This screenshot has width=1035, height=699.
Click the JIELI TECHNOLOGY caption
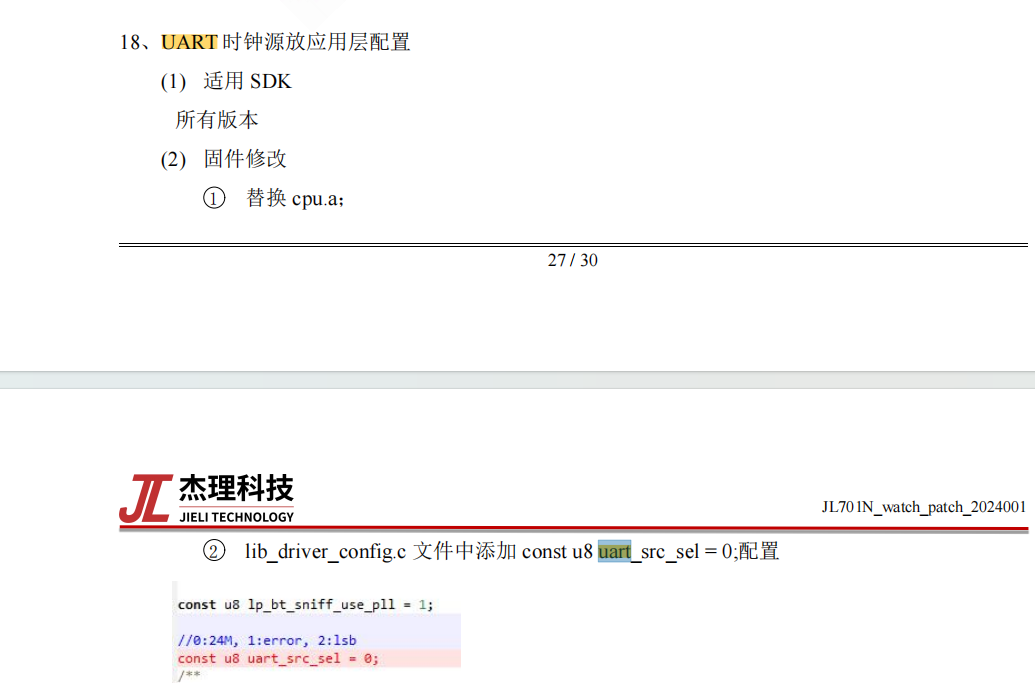point(236,517)
